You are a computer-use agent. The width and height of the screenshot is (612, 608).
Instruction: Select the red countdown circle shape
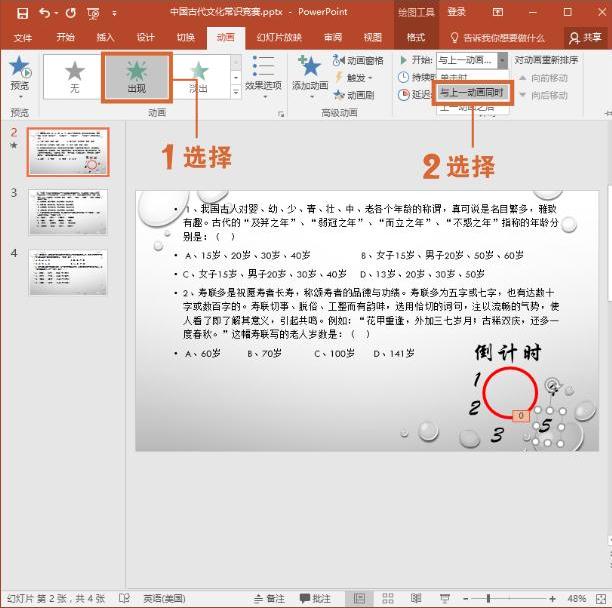click(510, 393)
